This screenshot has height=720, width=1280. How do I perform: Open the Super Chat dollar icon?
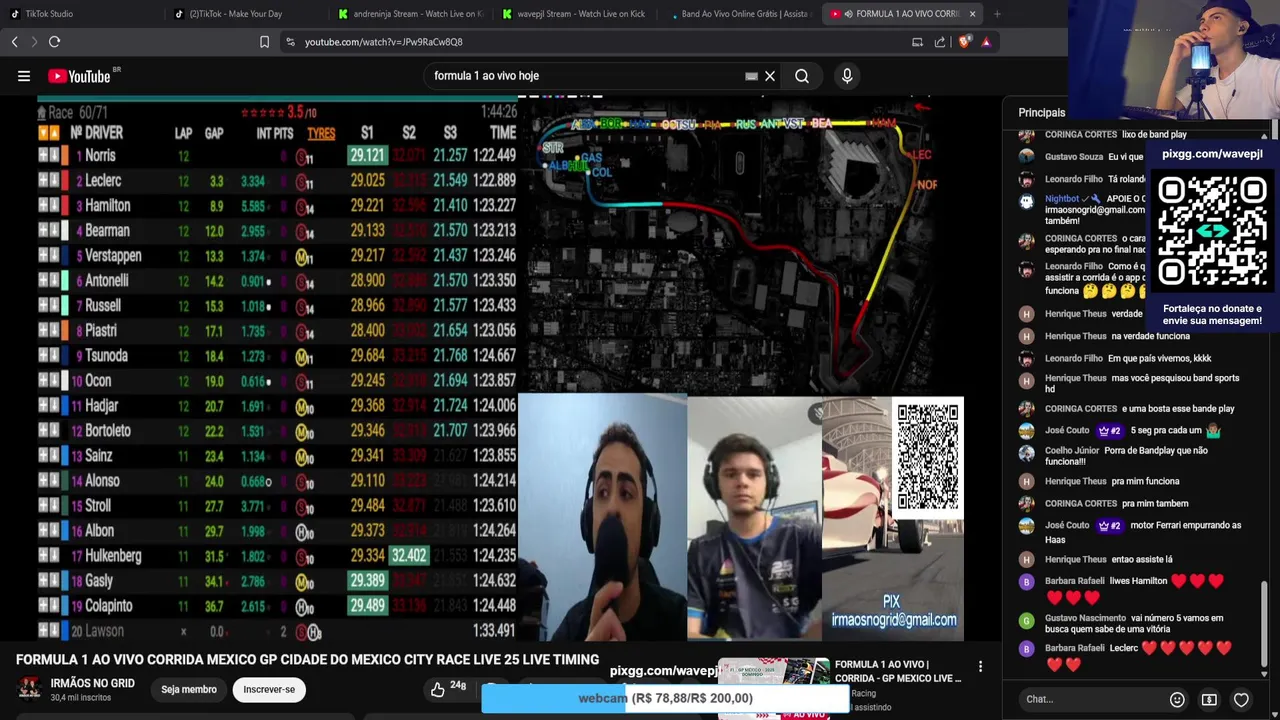(x=1209, y=699)
